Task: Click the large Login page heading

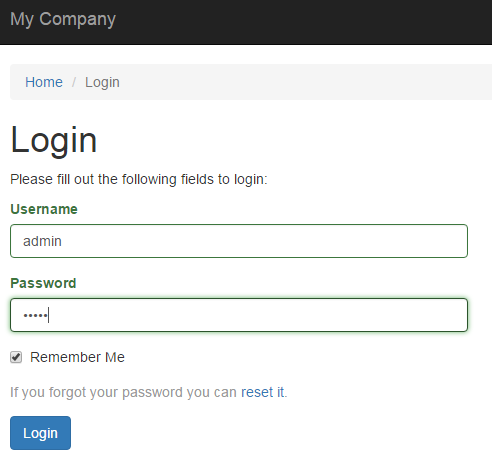Action: point(54,140)
